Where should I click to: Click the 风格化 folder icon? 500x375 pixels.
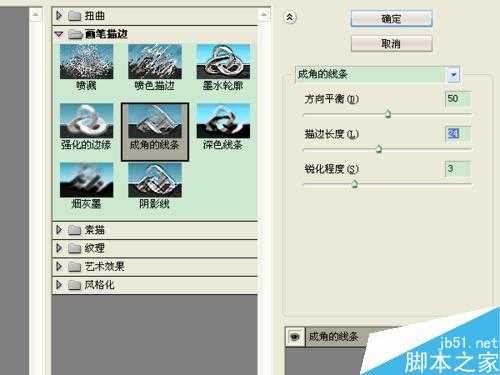coord(75,285)
